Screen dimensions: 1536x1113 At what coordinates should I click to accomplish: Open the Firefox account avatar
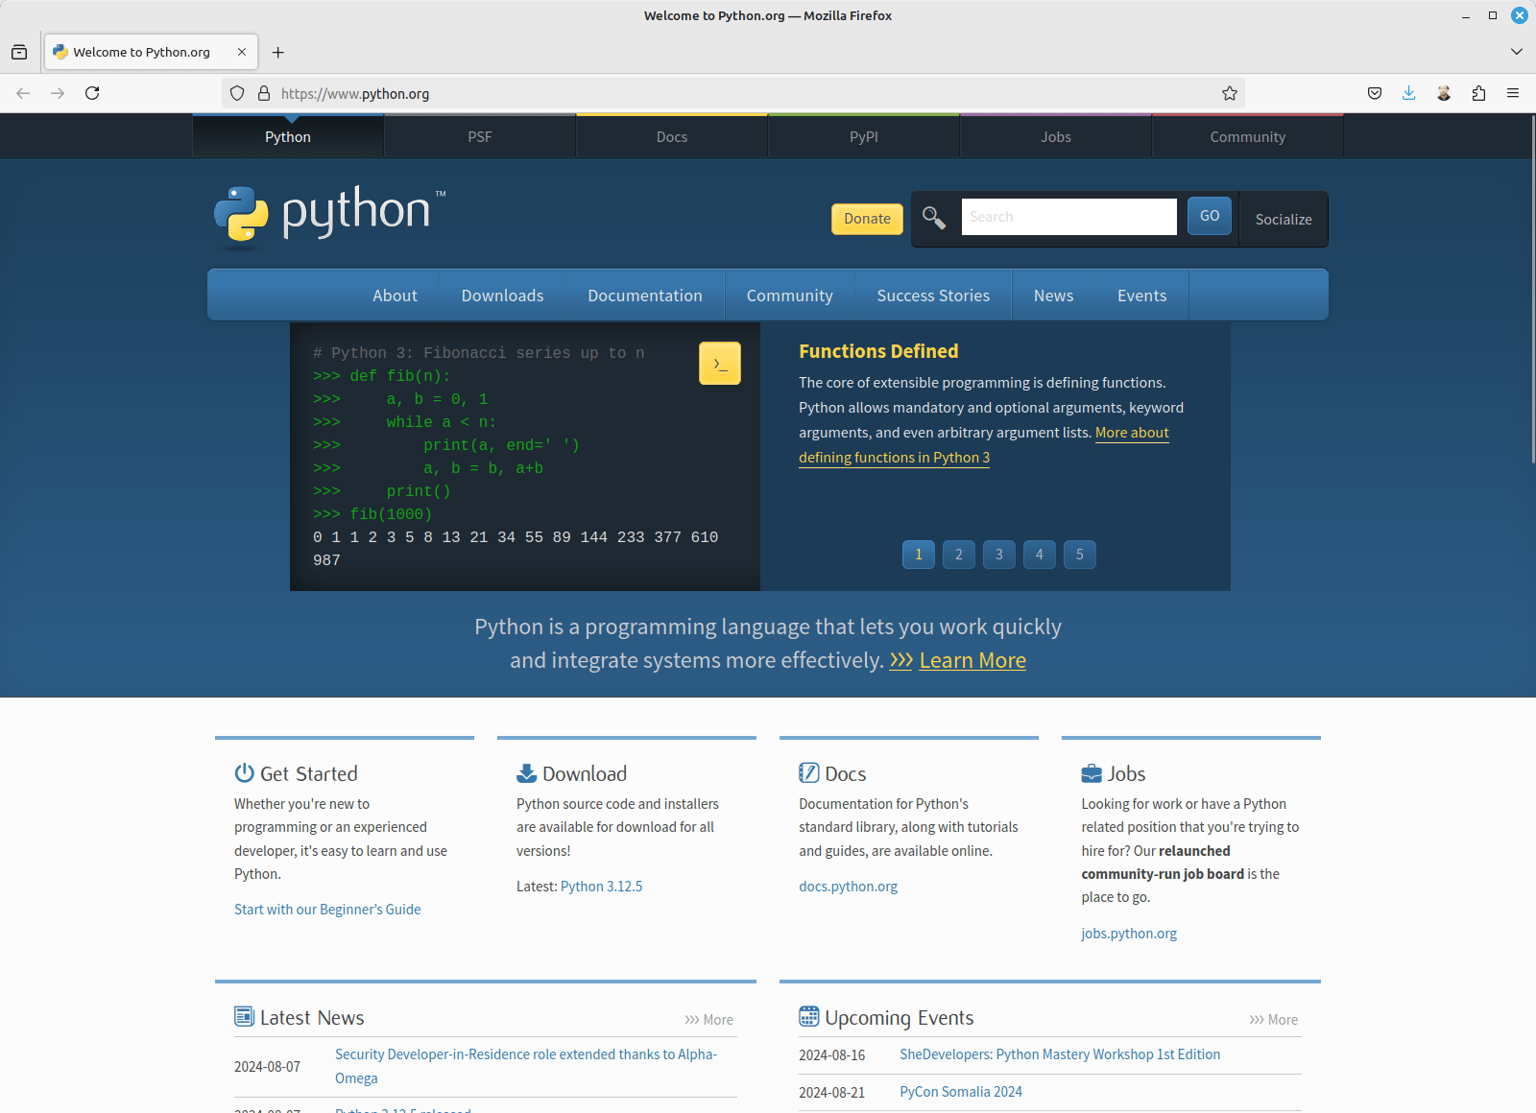(1444, 93)
